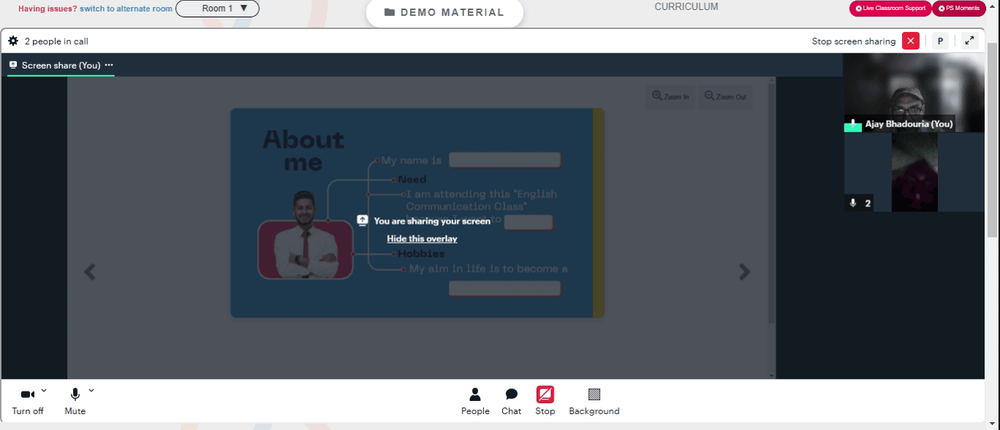Screen dimensions: 1000x430
Task: Open camera options chevron
Action: pyautogui.click(x=43, y=390)
